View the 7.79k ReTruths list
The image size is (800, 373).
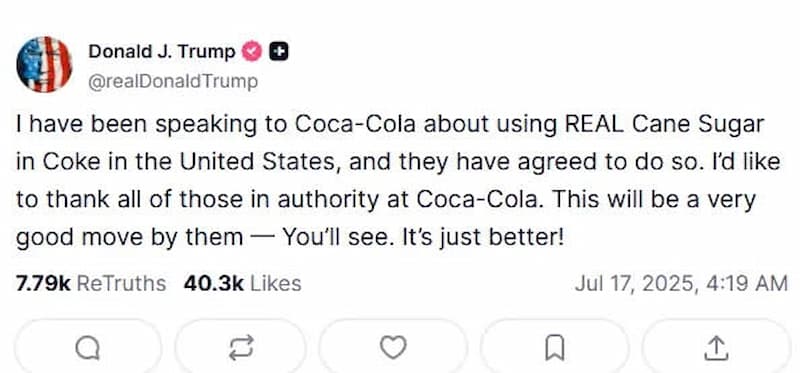[91, 283]
